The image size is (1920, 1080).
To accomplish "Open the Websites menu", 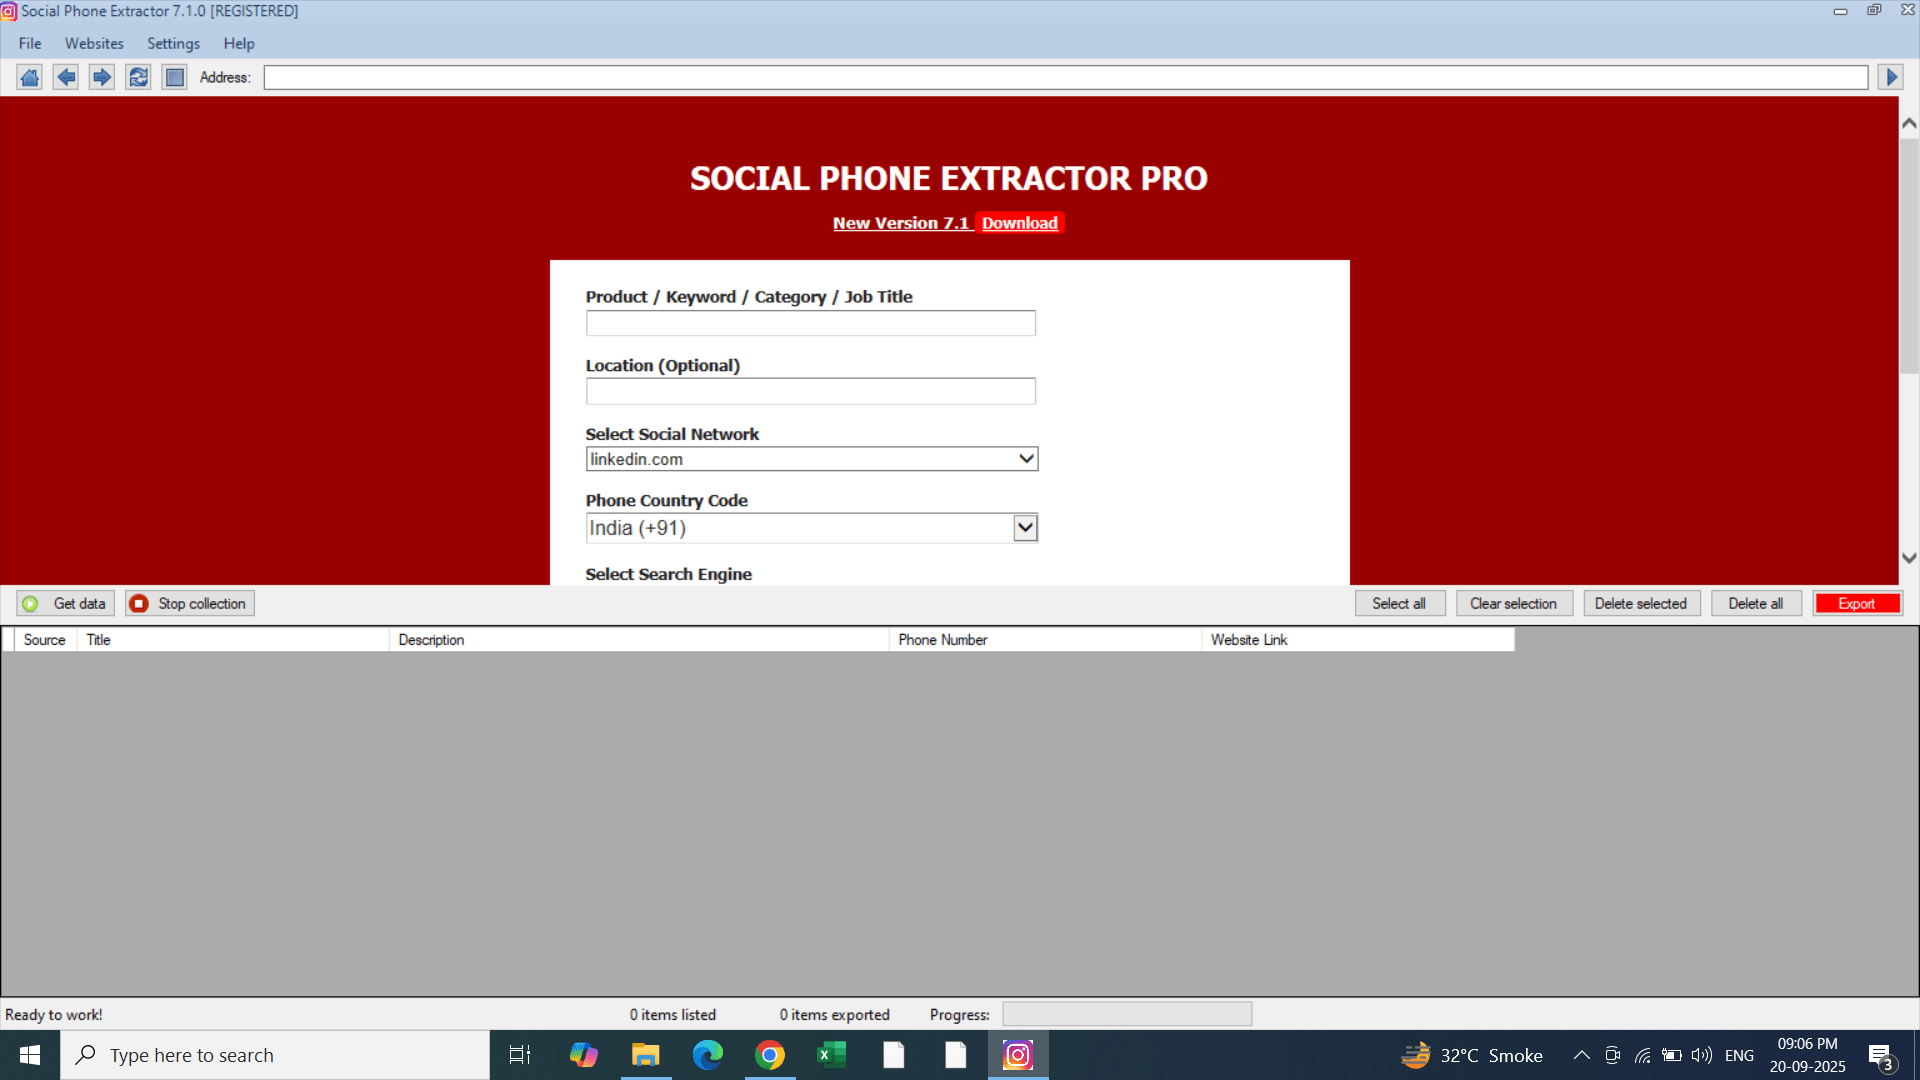I will click(x=94, y=43).
